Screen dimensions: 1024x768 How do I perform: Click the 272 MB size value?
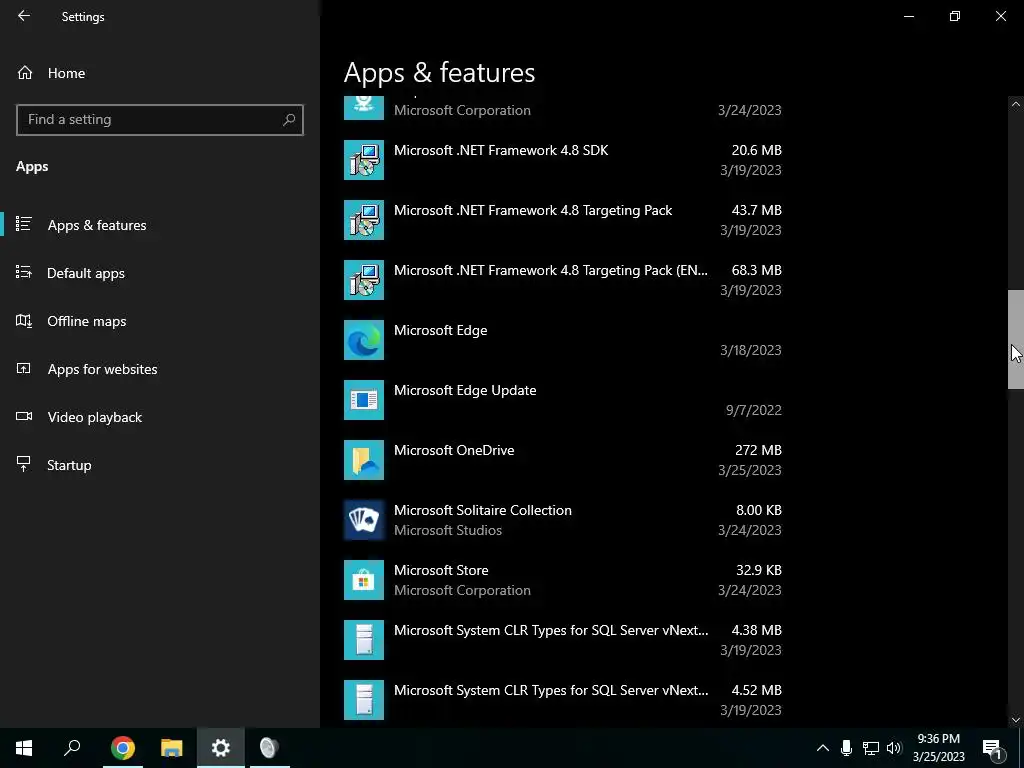758,450
